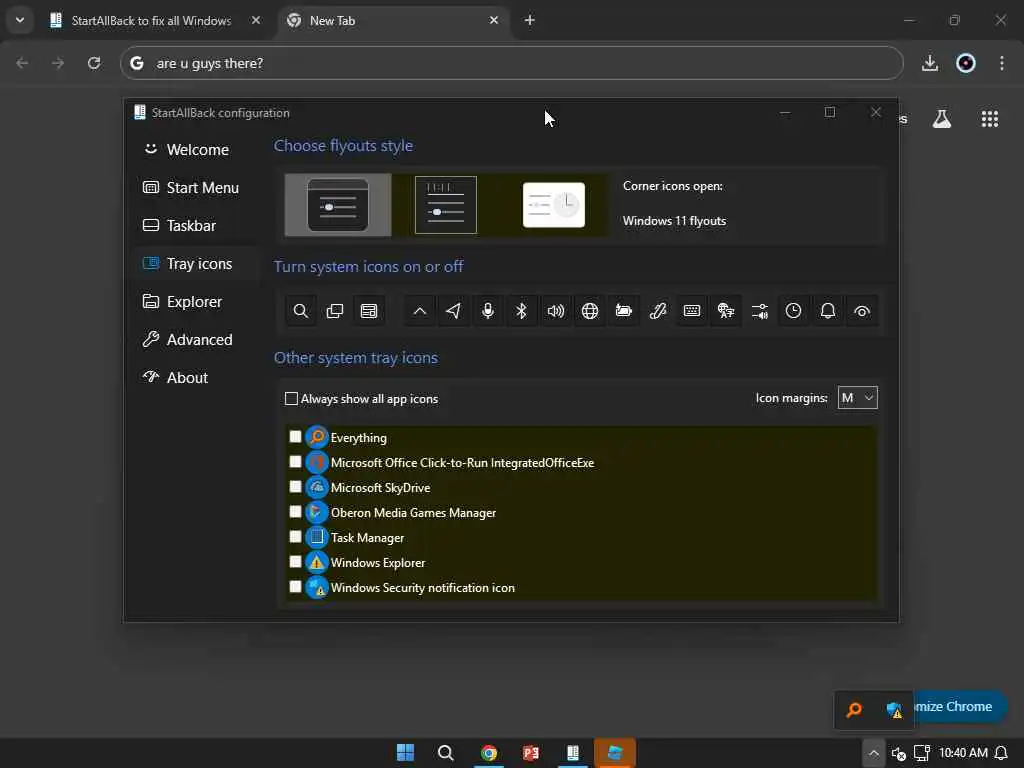Image resolution: width=1024 pixels, height=768 pixels.
Task: Select the outlined Windows 10 flyout style
Action: pyautogui.click(x=445, y=205)
